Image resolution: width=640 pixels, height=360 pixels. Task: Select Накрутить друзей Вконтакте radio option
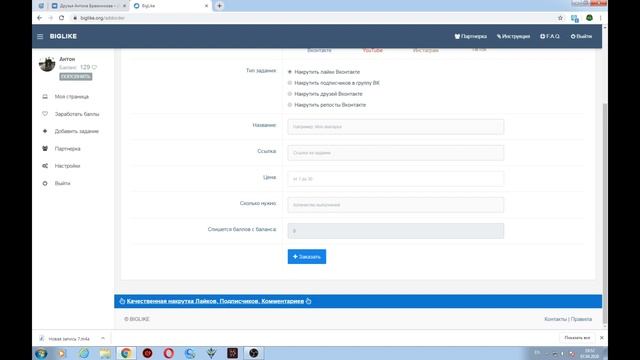290,94
